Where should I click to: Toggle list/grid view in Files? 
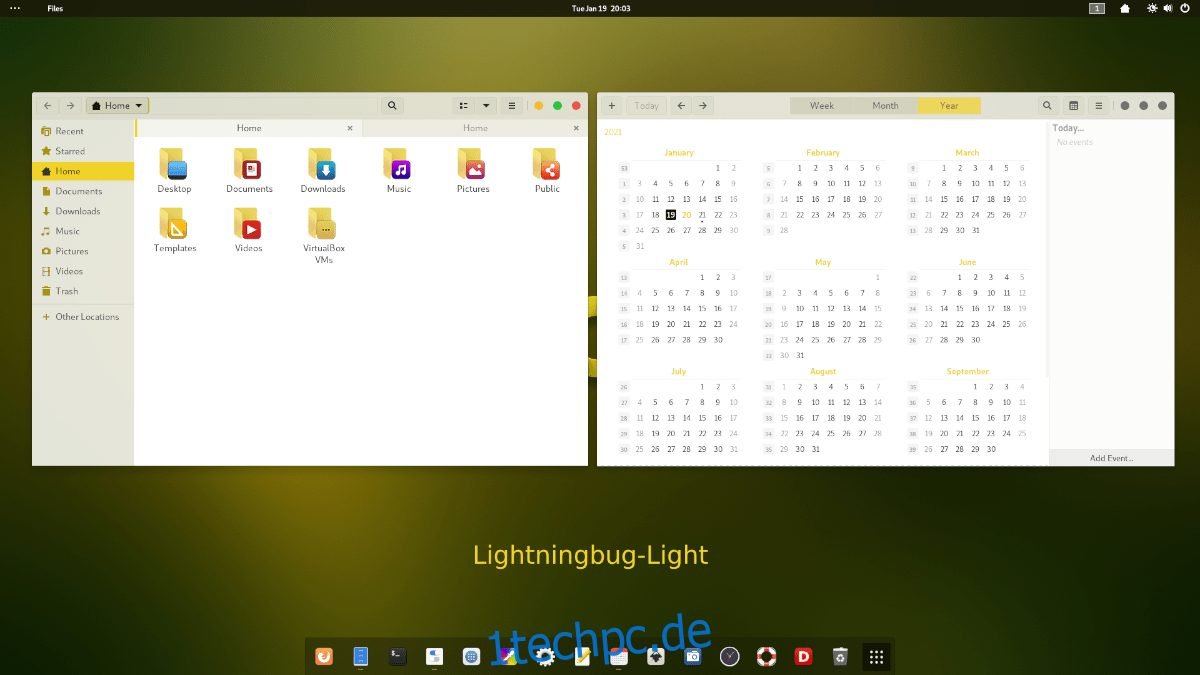463,105
